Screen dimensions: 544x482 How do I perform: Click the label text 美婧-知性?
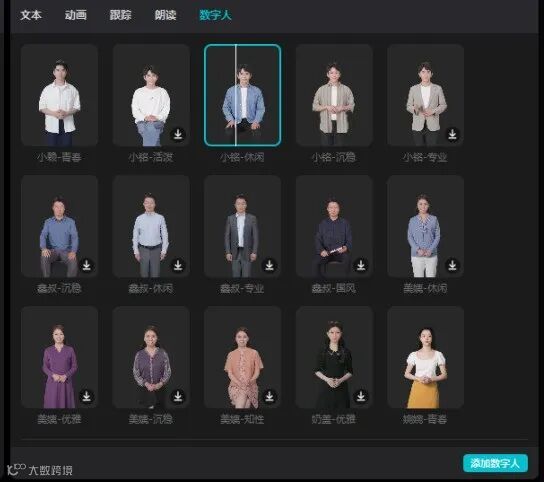pyautogui.click(x=242, y=419)
